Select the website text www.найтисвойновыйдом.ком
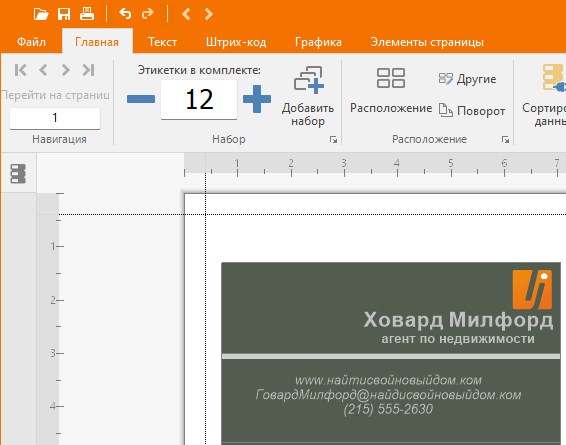Screen dimensions: 566x445 coord(388,380)
